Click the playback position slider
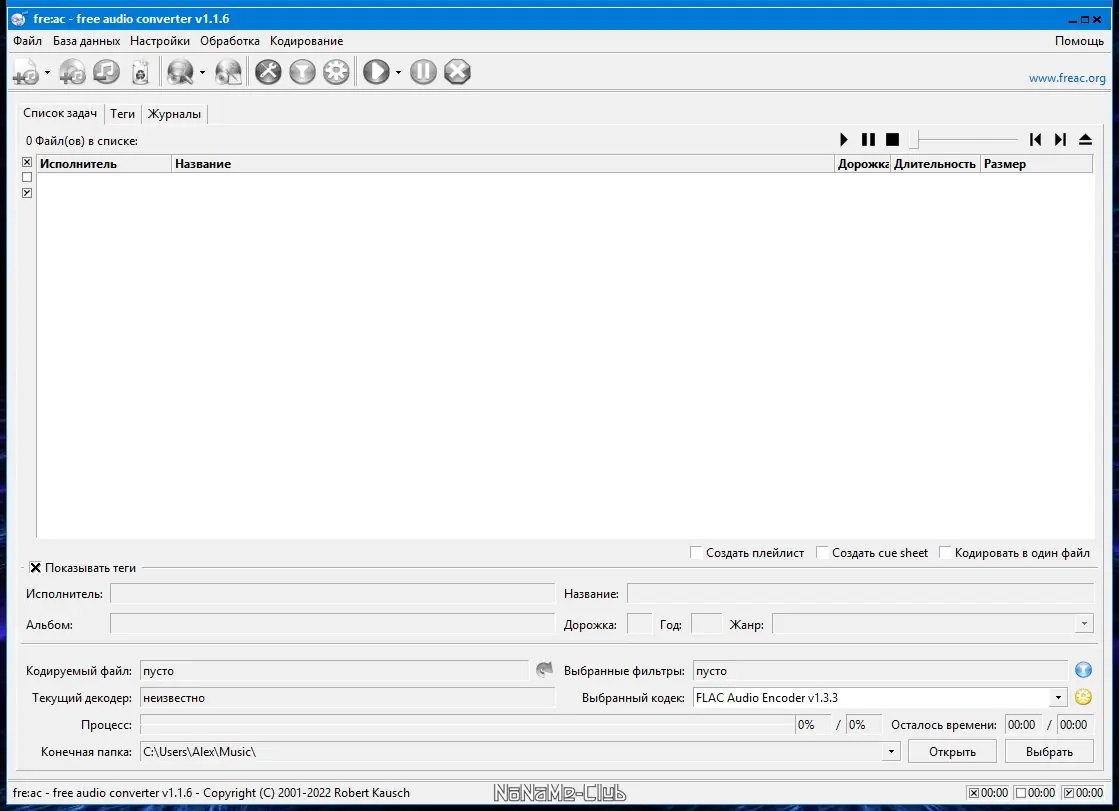This screenshot has height=811, width=1119. (963, 139)
